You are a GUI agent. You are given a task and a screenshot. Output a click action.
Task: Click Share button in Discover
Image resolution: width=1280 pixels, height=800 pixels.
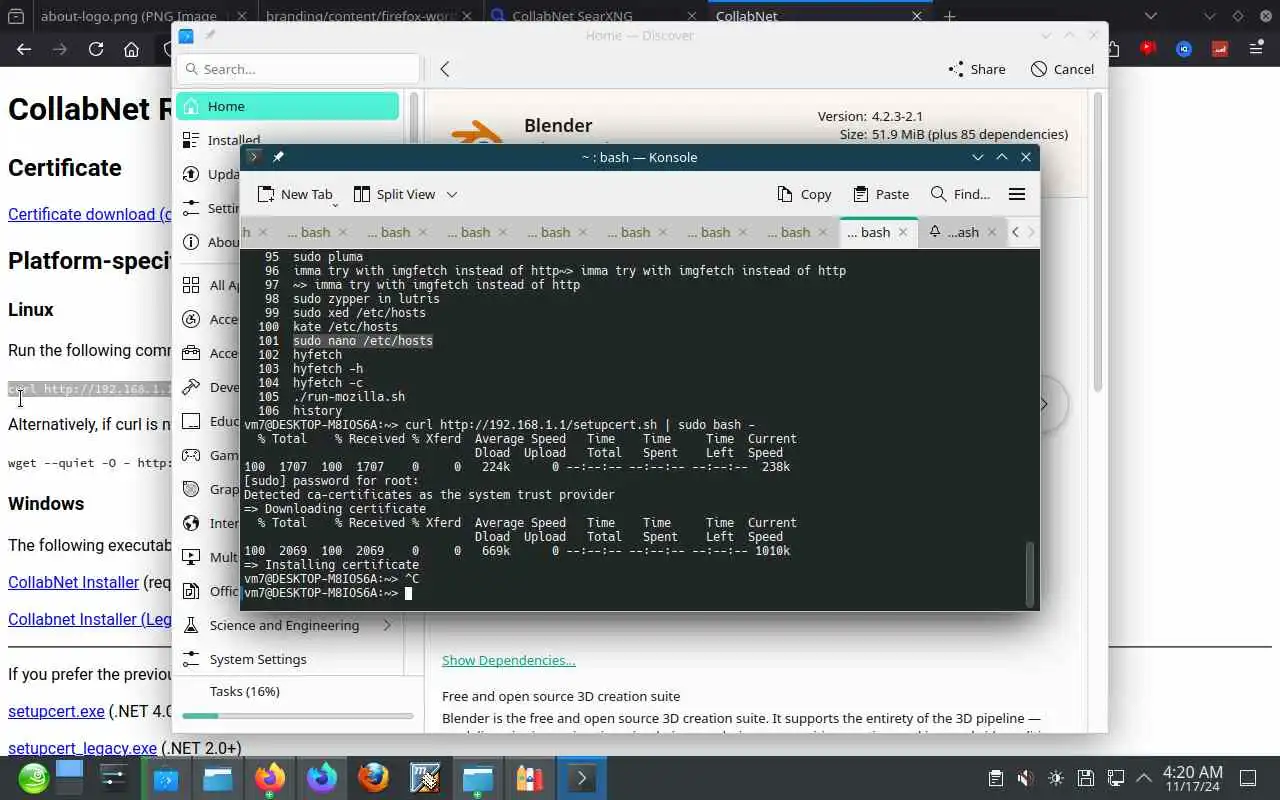(976, 69)
